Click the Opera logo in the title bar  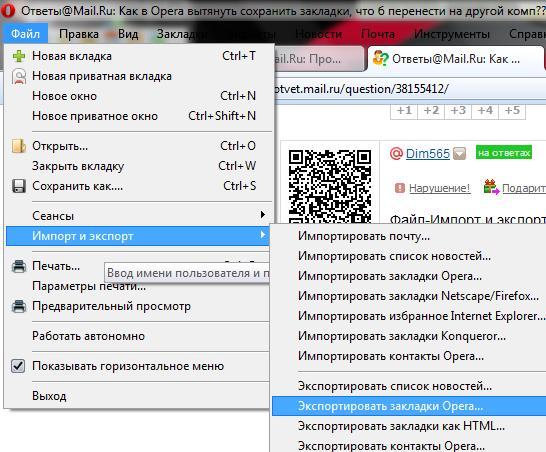pos(7,10)
